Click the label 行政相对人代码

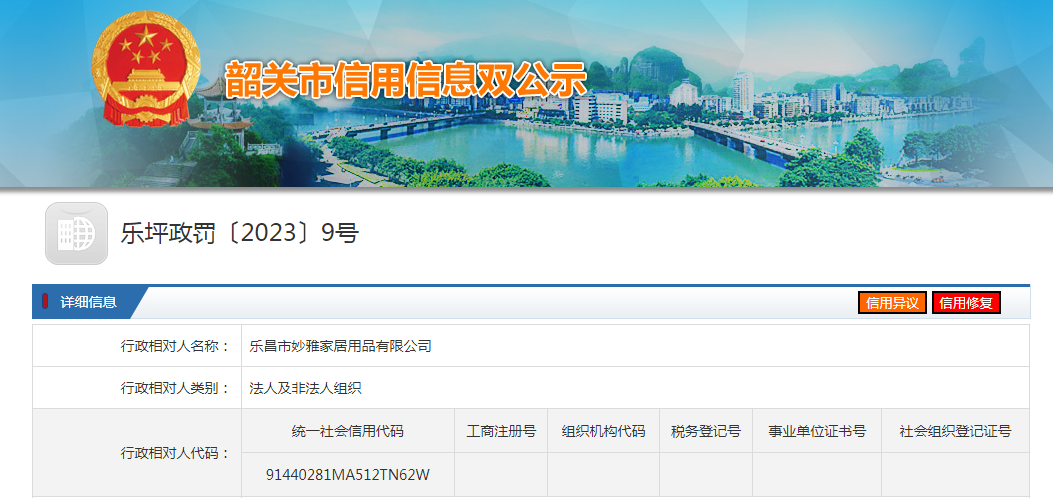tap(175, 452)
